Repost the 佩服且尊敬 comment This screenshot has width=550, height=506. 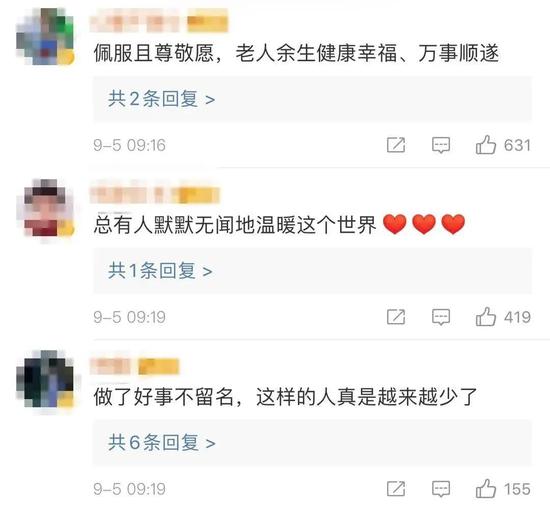pyautogui.click(x=396, y=145)
